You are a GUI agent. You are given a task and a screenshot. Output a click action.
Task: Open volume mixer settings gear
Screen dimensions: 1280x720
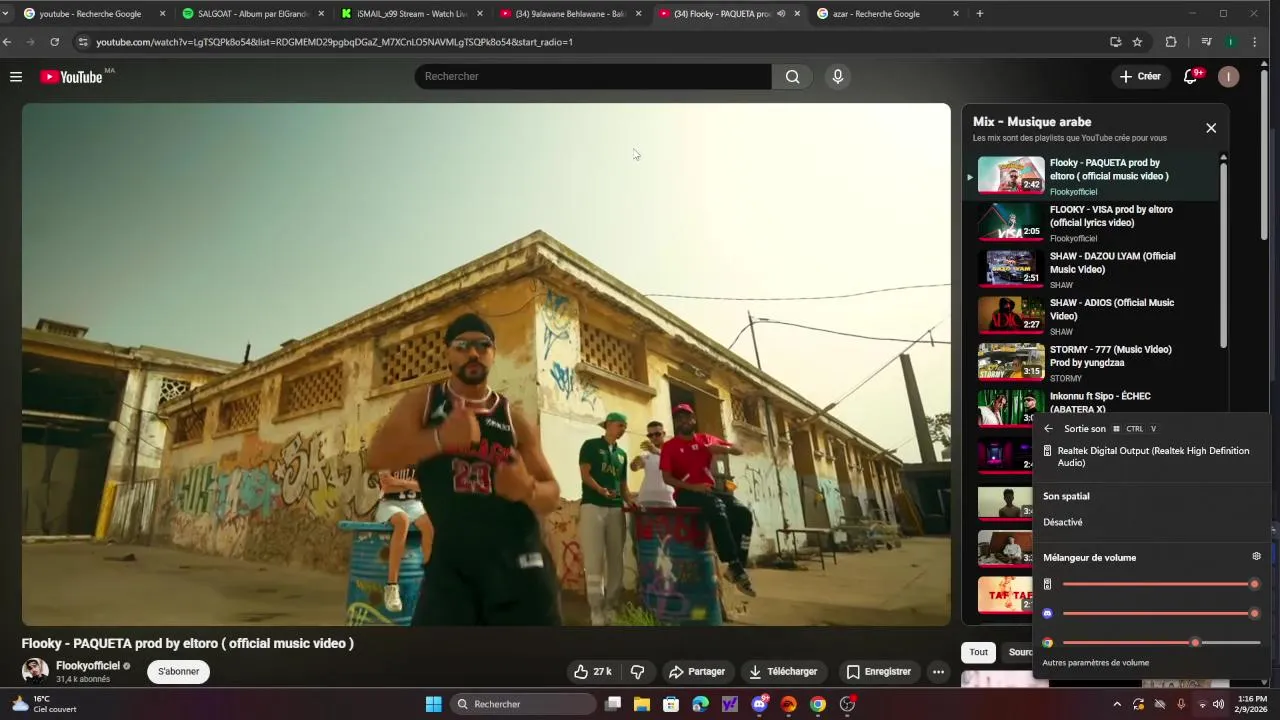click(1257, 557)
